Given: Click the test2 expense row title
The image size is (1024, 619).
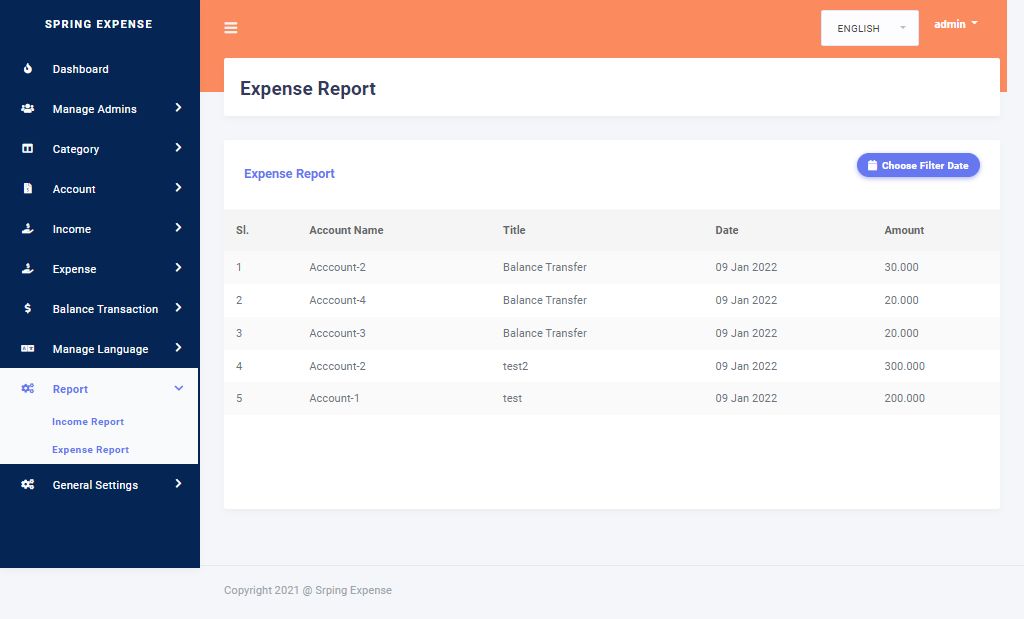Looking at the screenshot, I should point(515,366).
